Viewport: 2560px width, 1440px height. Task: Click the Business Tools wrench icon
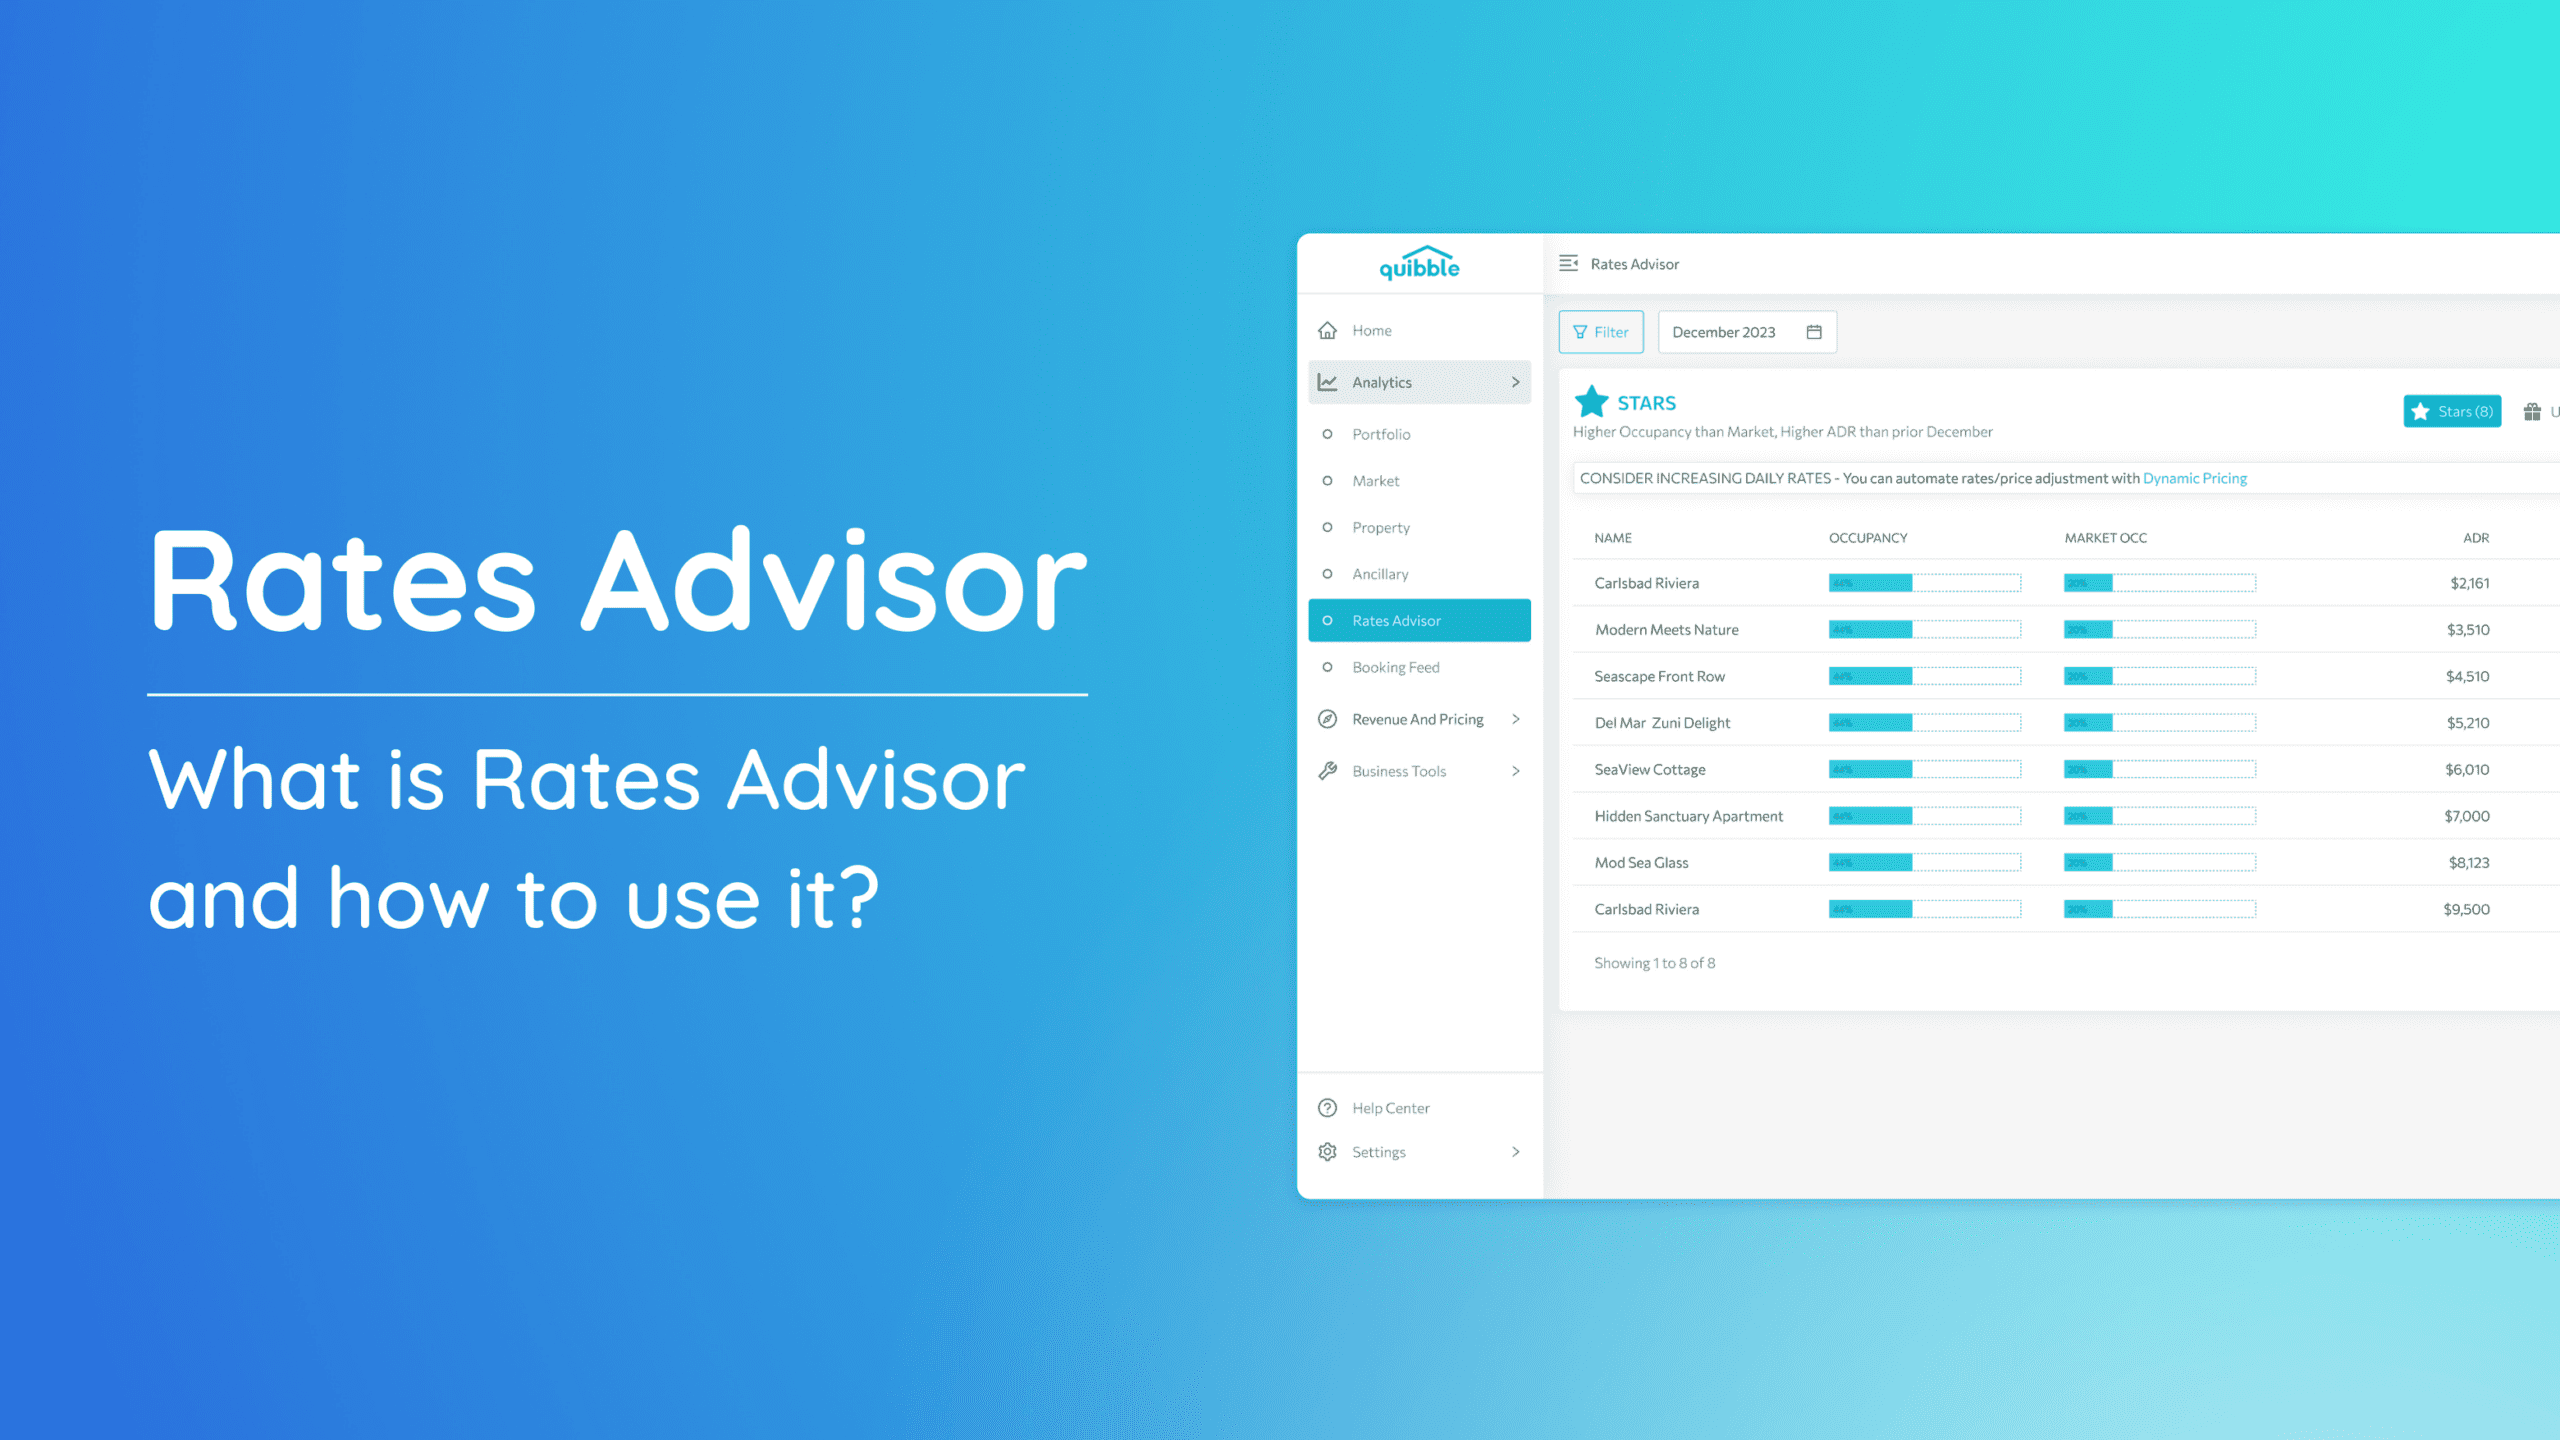1327,770
